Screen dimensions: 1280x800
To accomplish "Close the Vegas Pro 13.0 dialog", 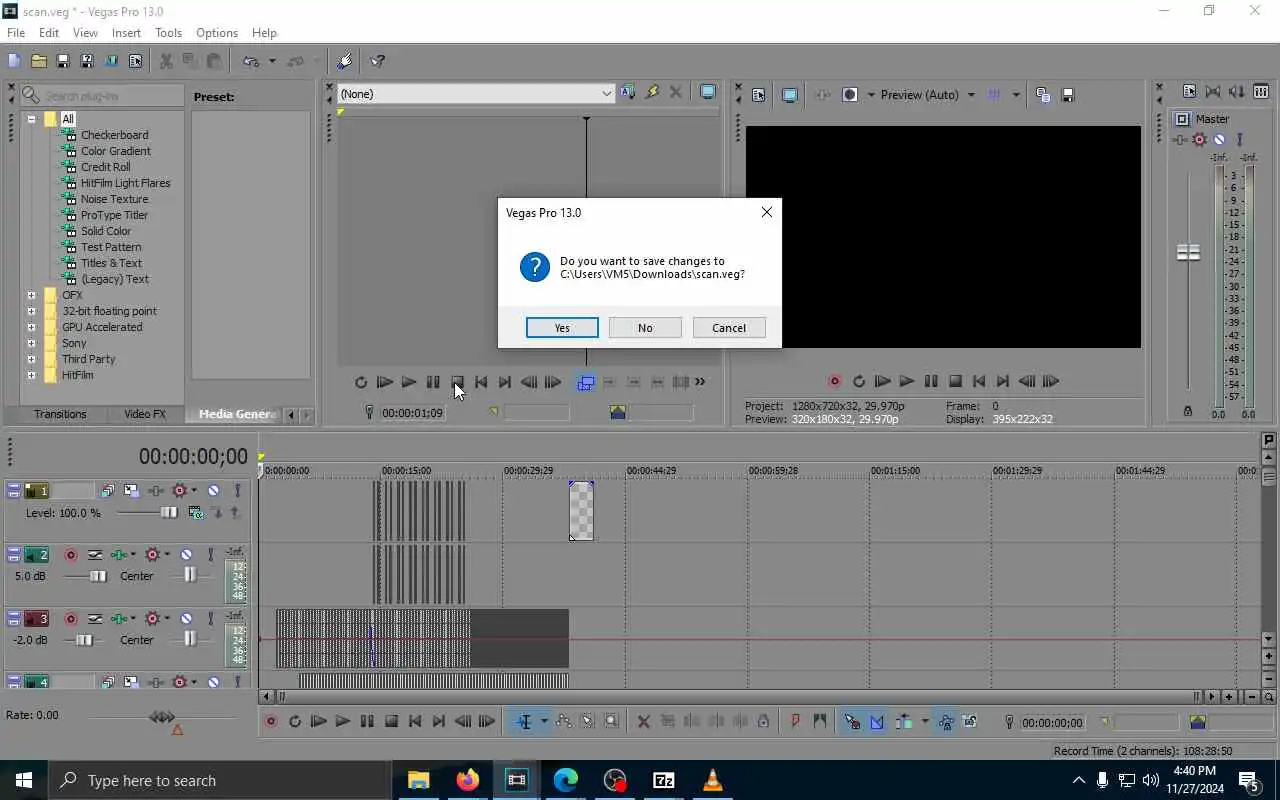I will pyautogui.click(x=767, y=212).
